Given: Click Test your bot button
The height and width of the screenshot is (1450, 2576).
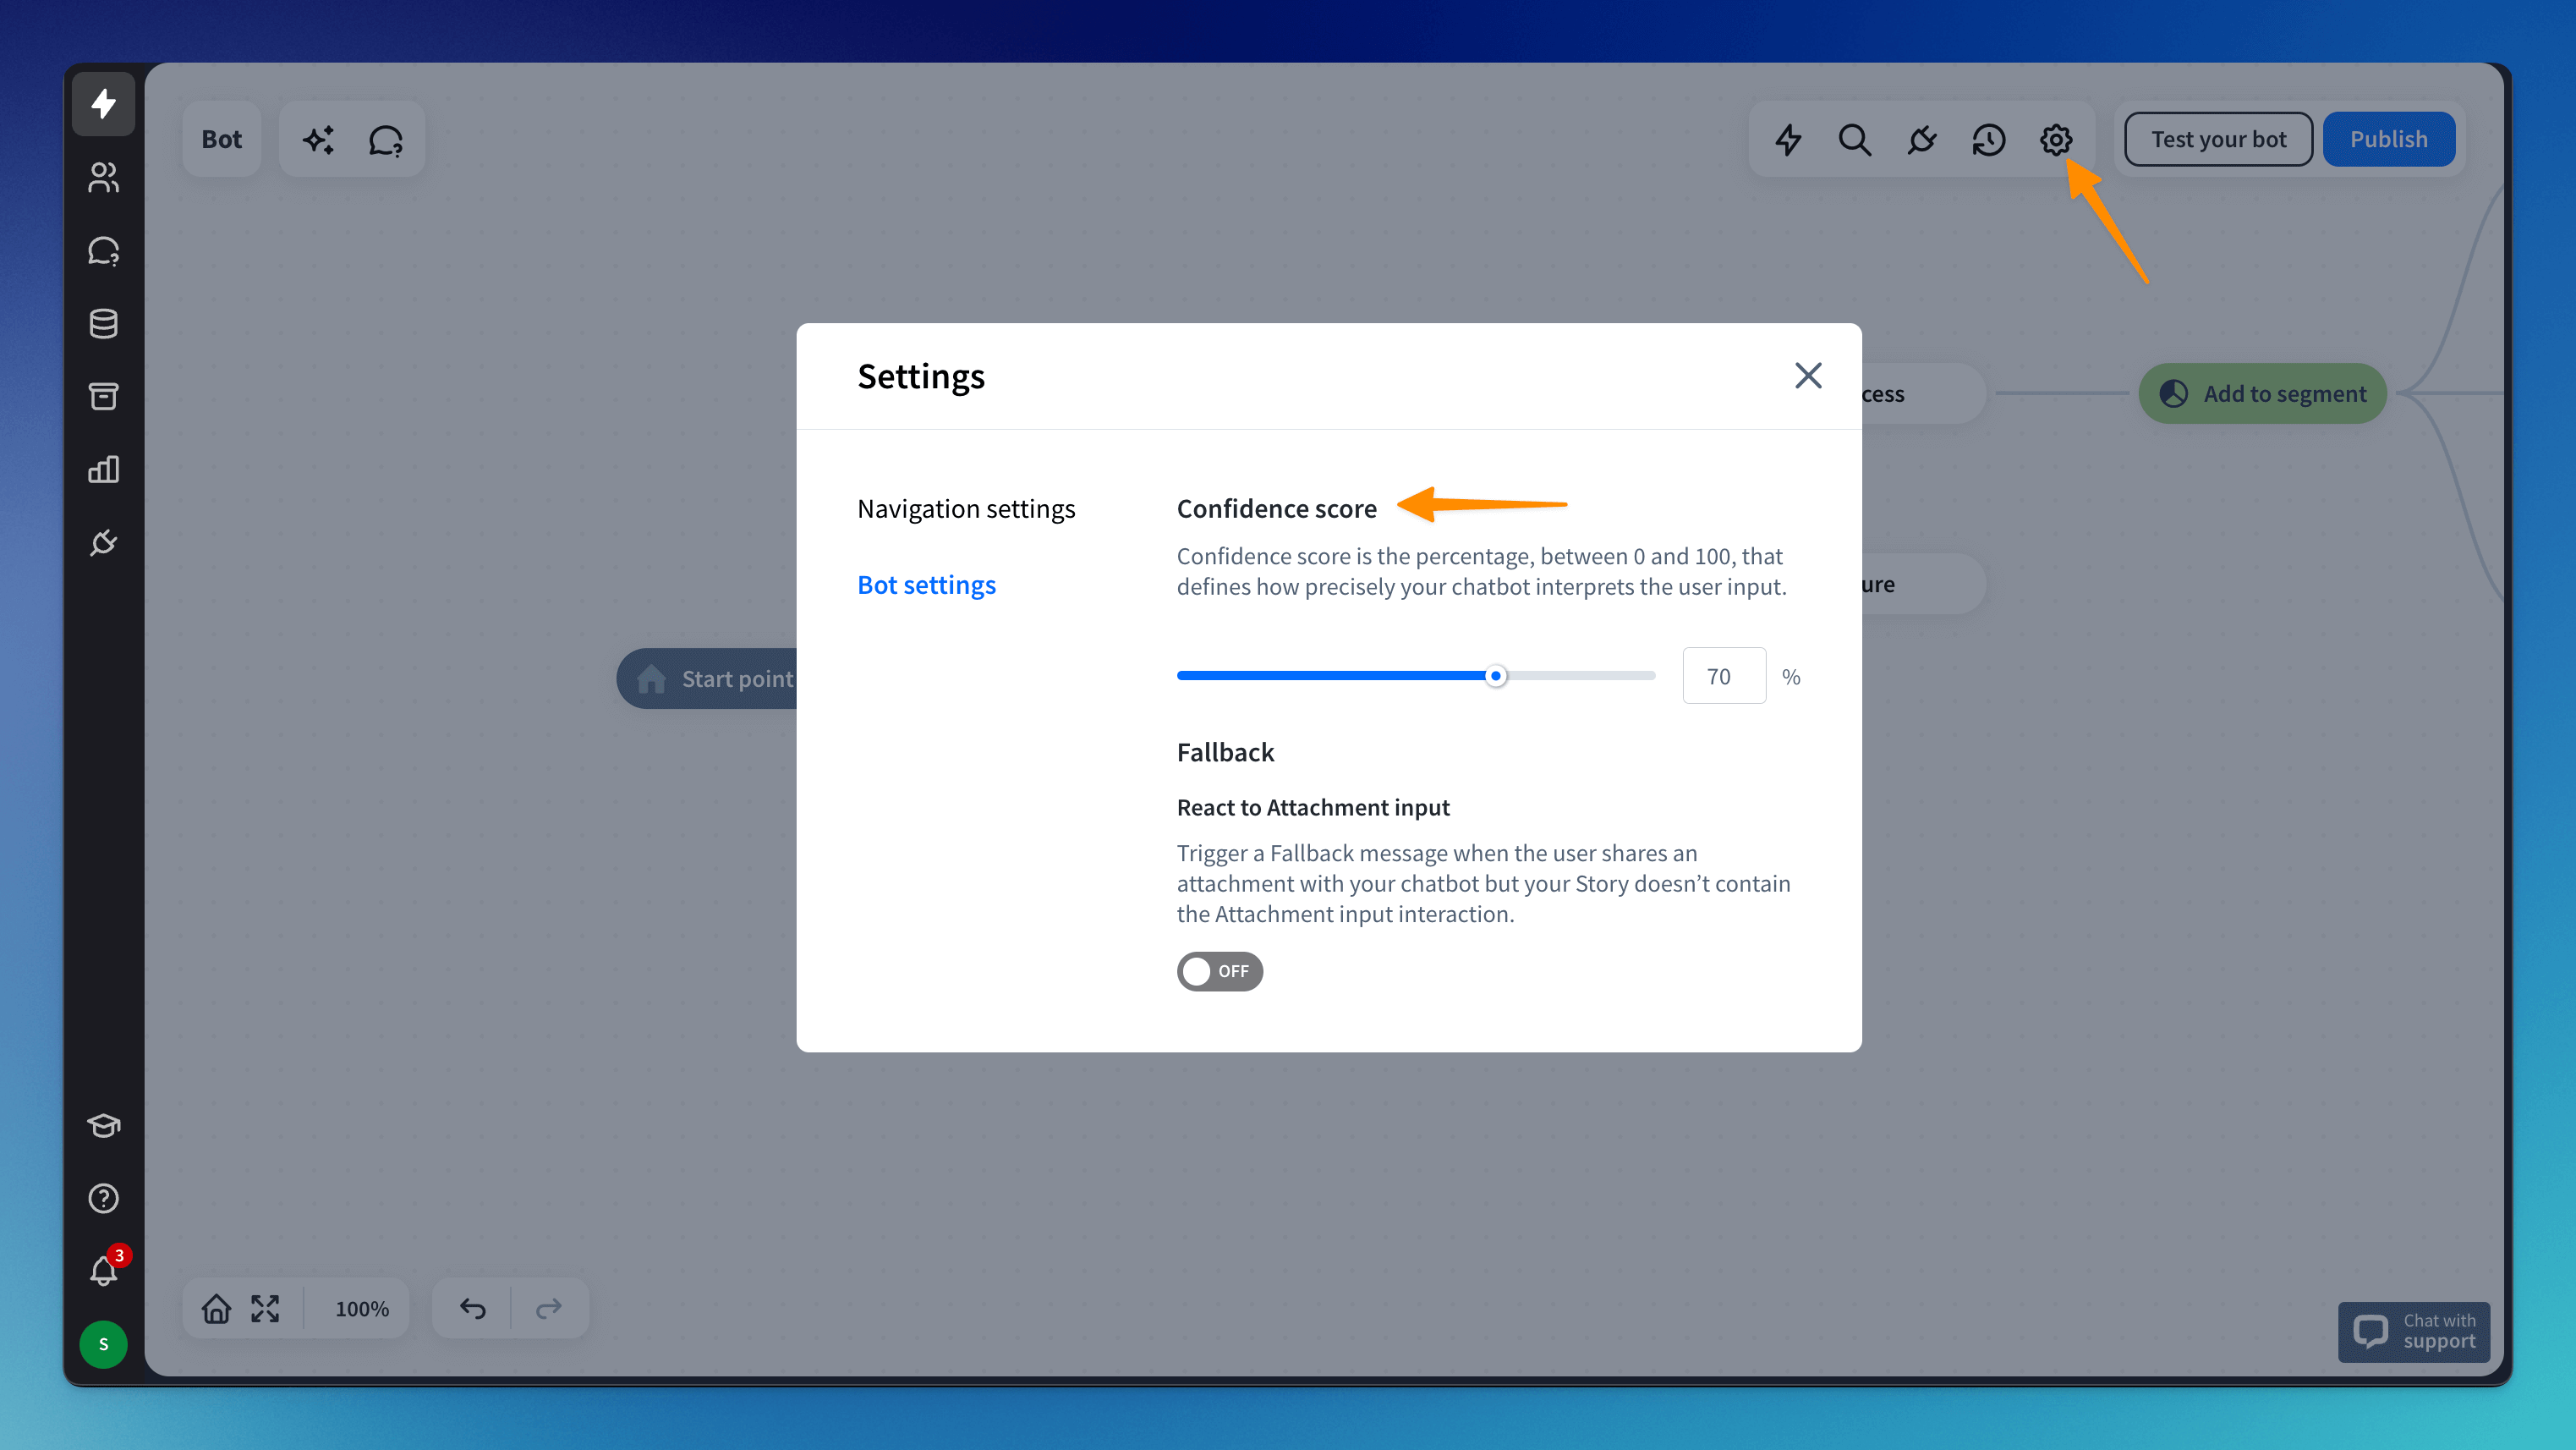Looking at the screenshot, I should (x=2218, y=140).
